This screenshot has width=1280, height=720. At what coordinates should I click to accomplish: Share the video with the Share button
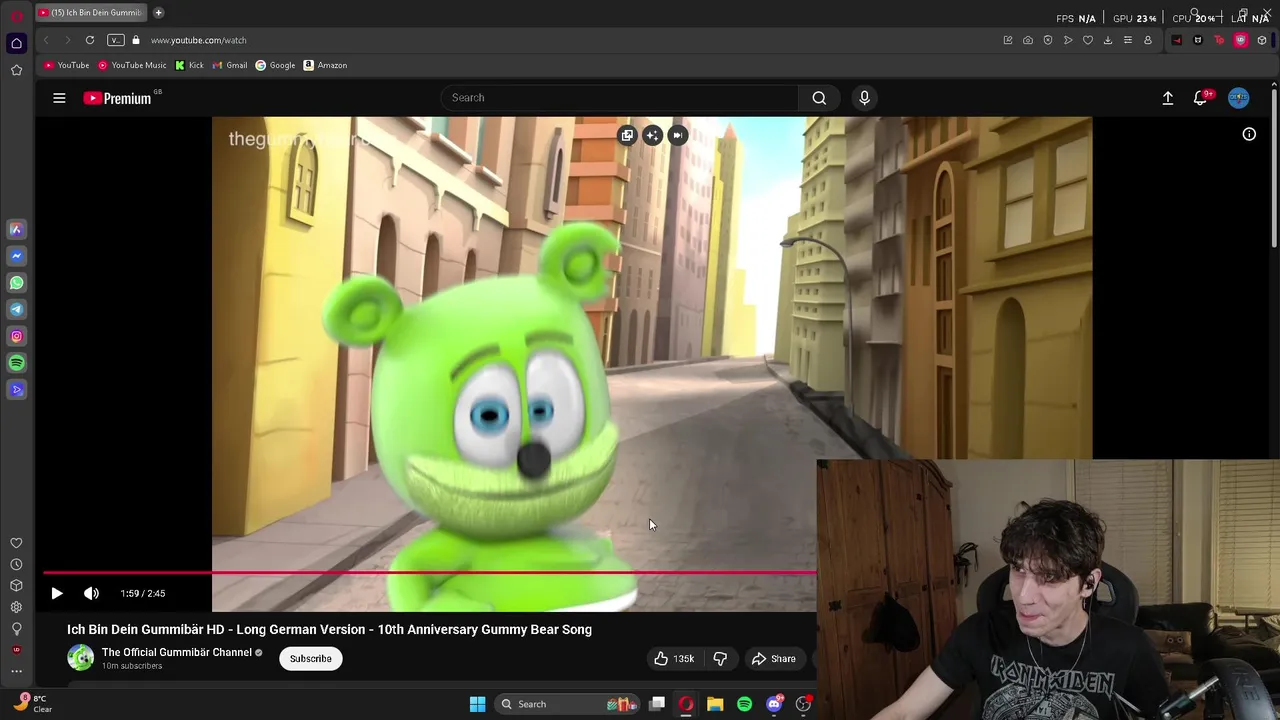tap(774, 658)
